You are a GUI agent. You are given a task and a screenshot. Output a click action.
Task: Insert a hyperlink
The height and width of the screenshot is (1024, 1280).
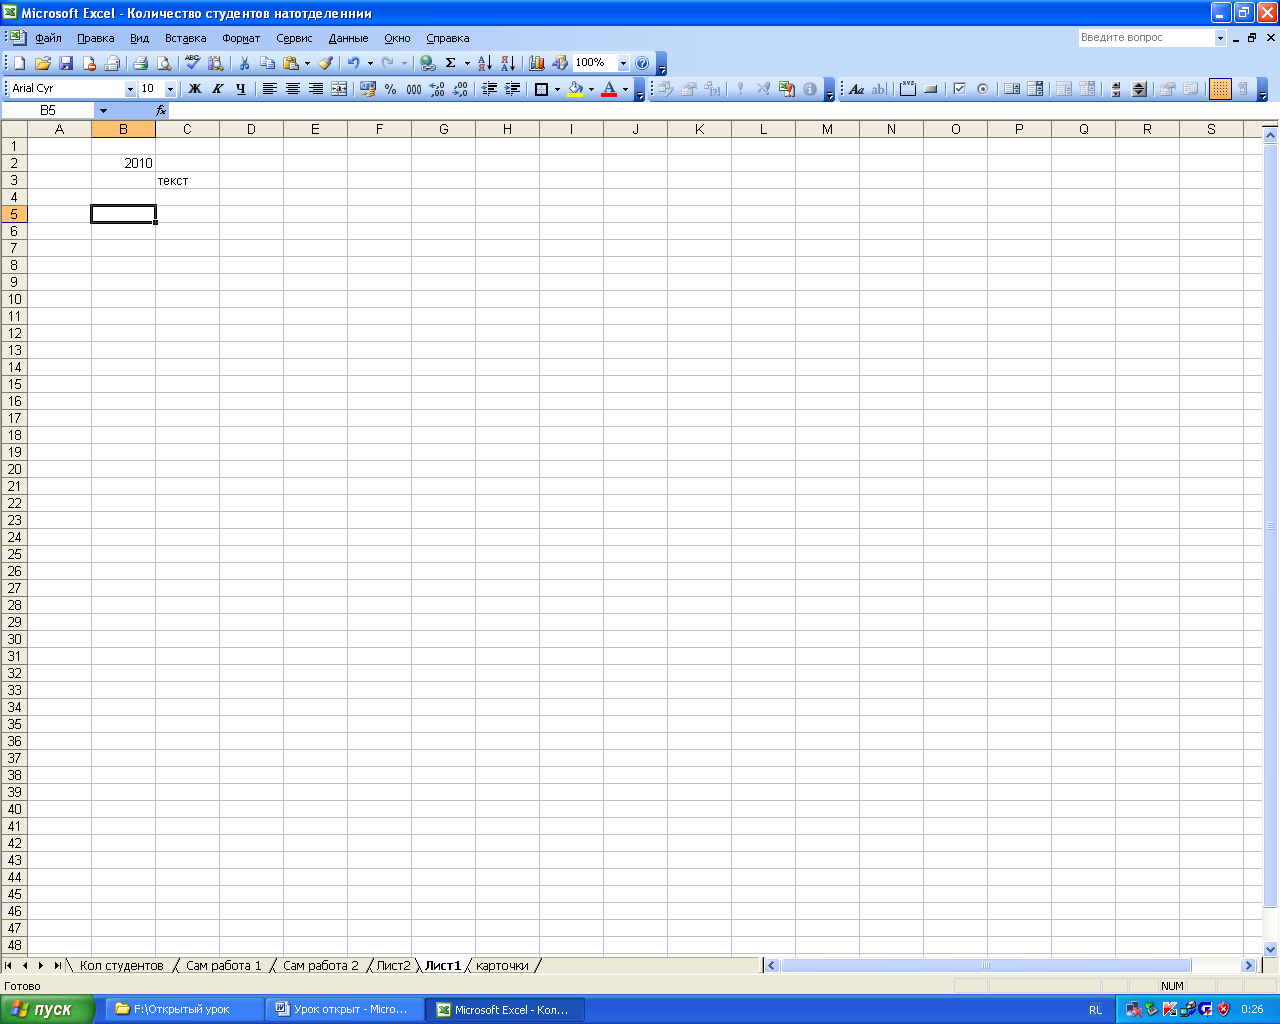pyautogui.click(x=428, y=63)
